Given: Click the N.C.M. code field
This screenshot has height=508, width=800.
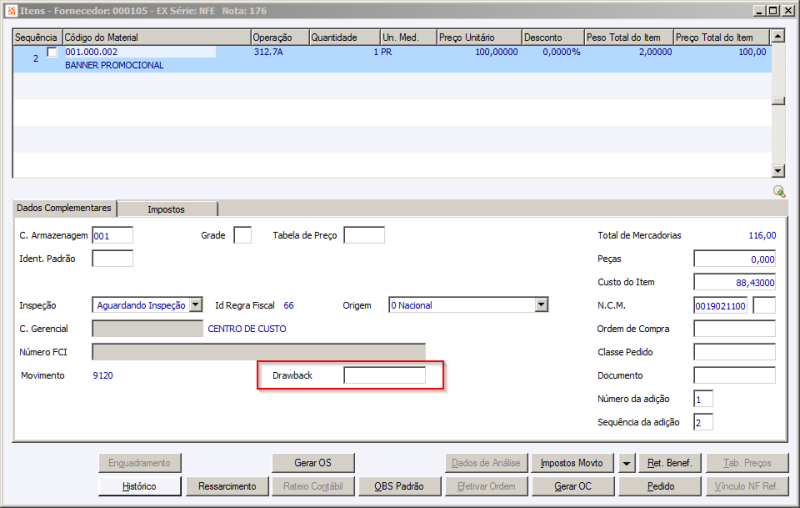Looking at the screenshot, I should click(720, 306).
